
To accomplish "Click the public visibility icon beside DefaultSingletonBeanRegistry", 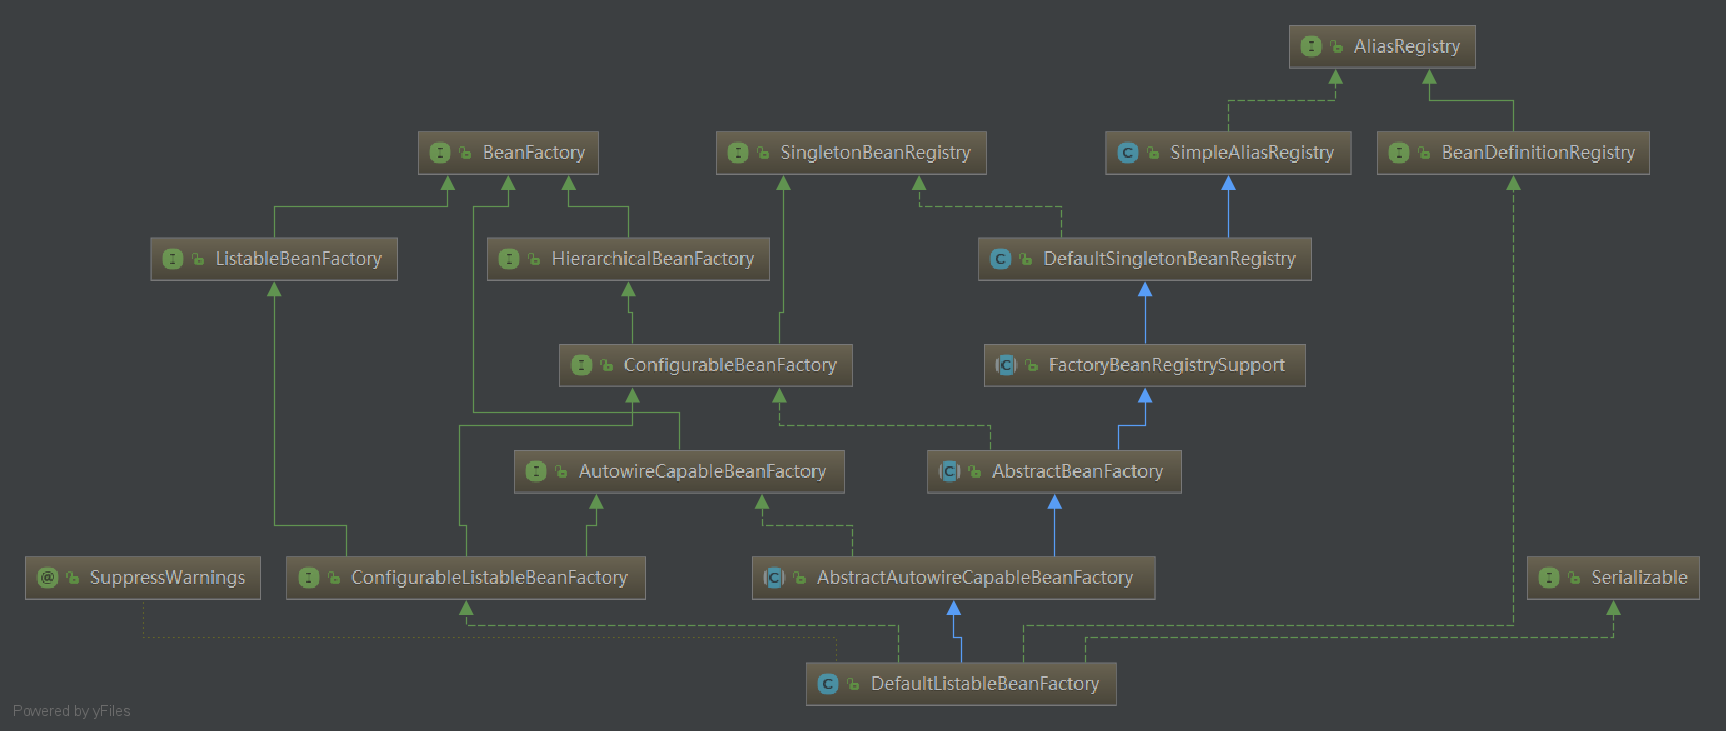I will click(1025, 259).
